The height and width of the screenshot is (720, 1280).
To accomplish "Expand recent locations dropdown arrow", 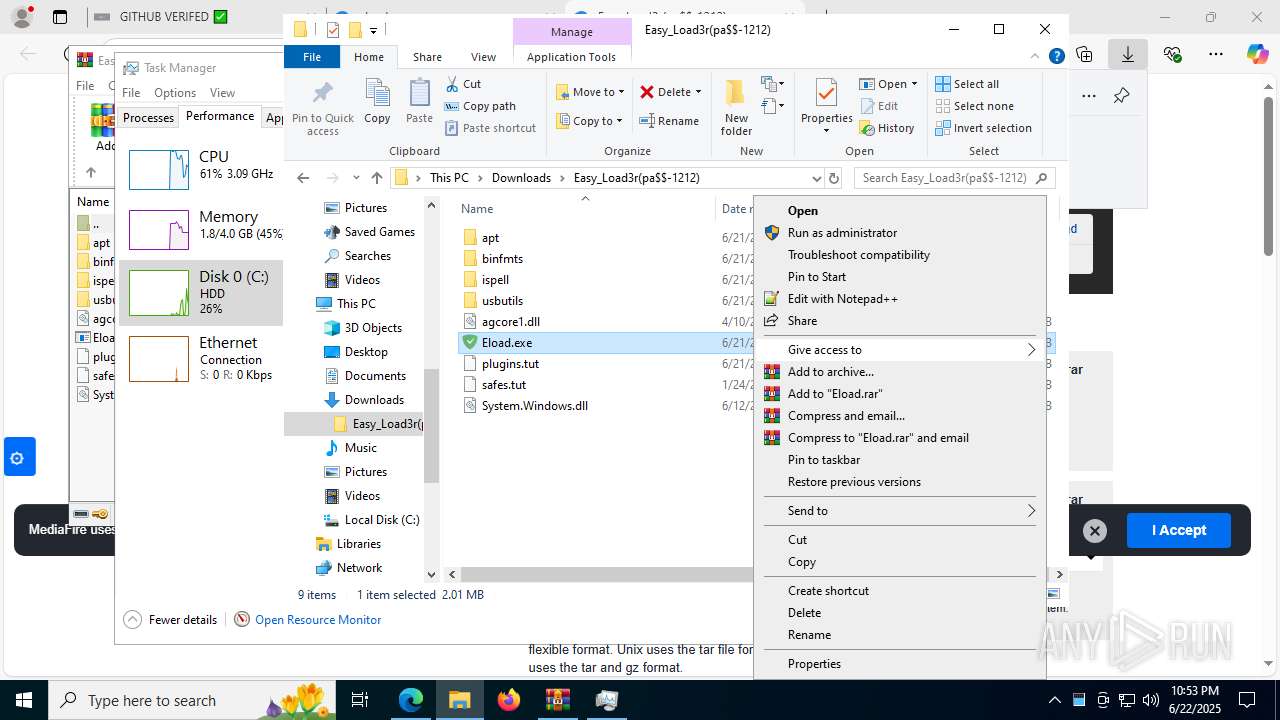I will click(356, 178).
